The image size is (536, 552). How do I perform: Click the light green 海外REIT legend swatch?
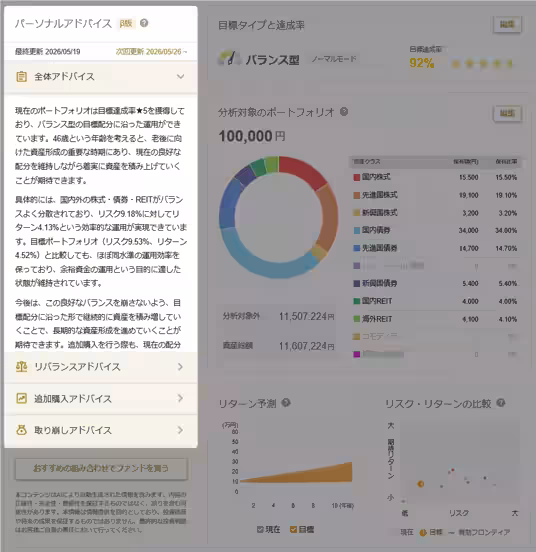pyautogui.click(x=357, y=319)
